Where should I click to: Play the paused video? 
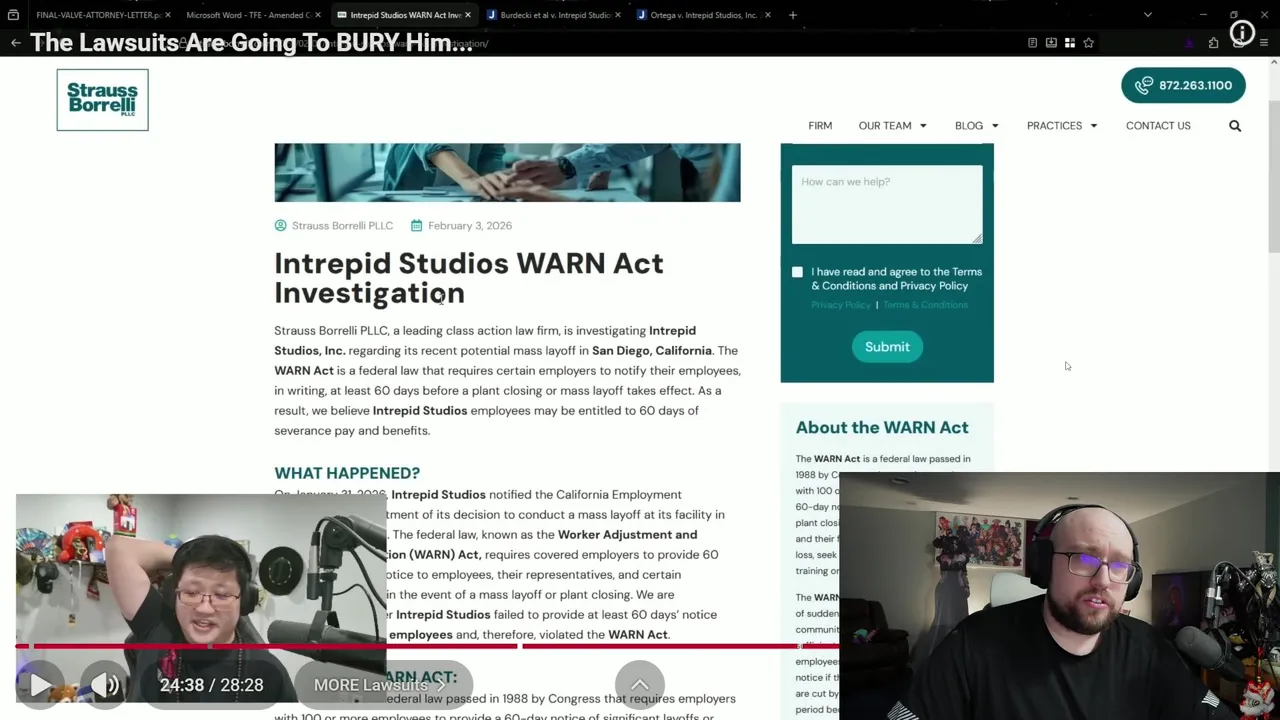(40, 685)
